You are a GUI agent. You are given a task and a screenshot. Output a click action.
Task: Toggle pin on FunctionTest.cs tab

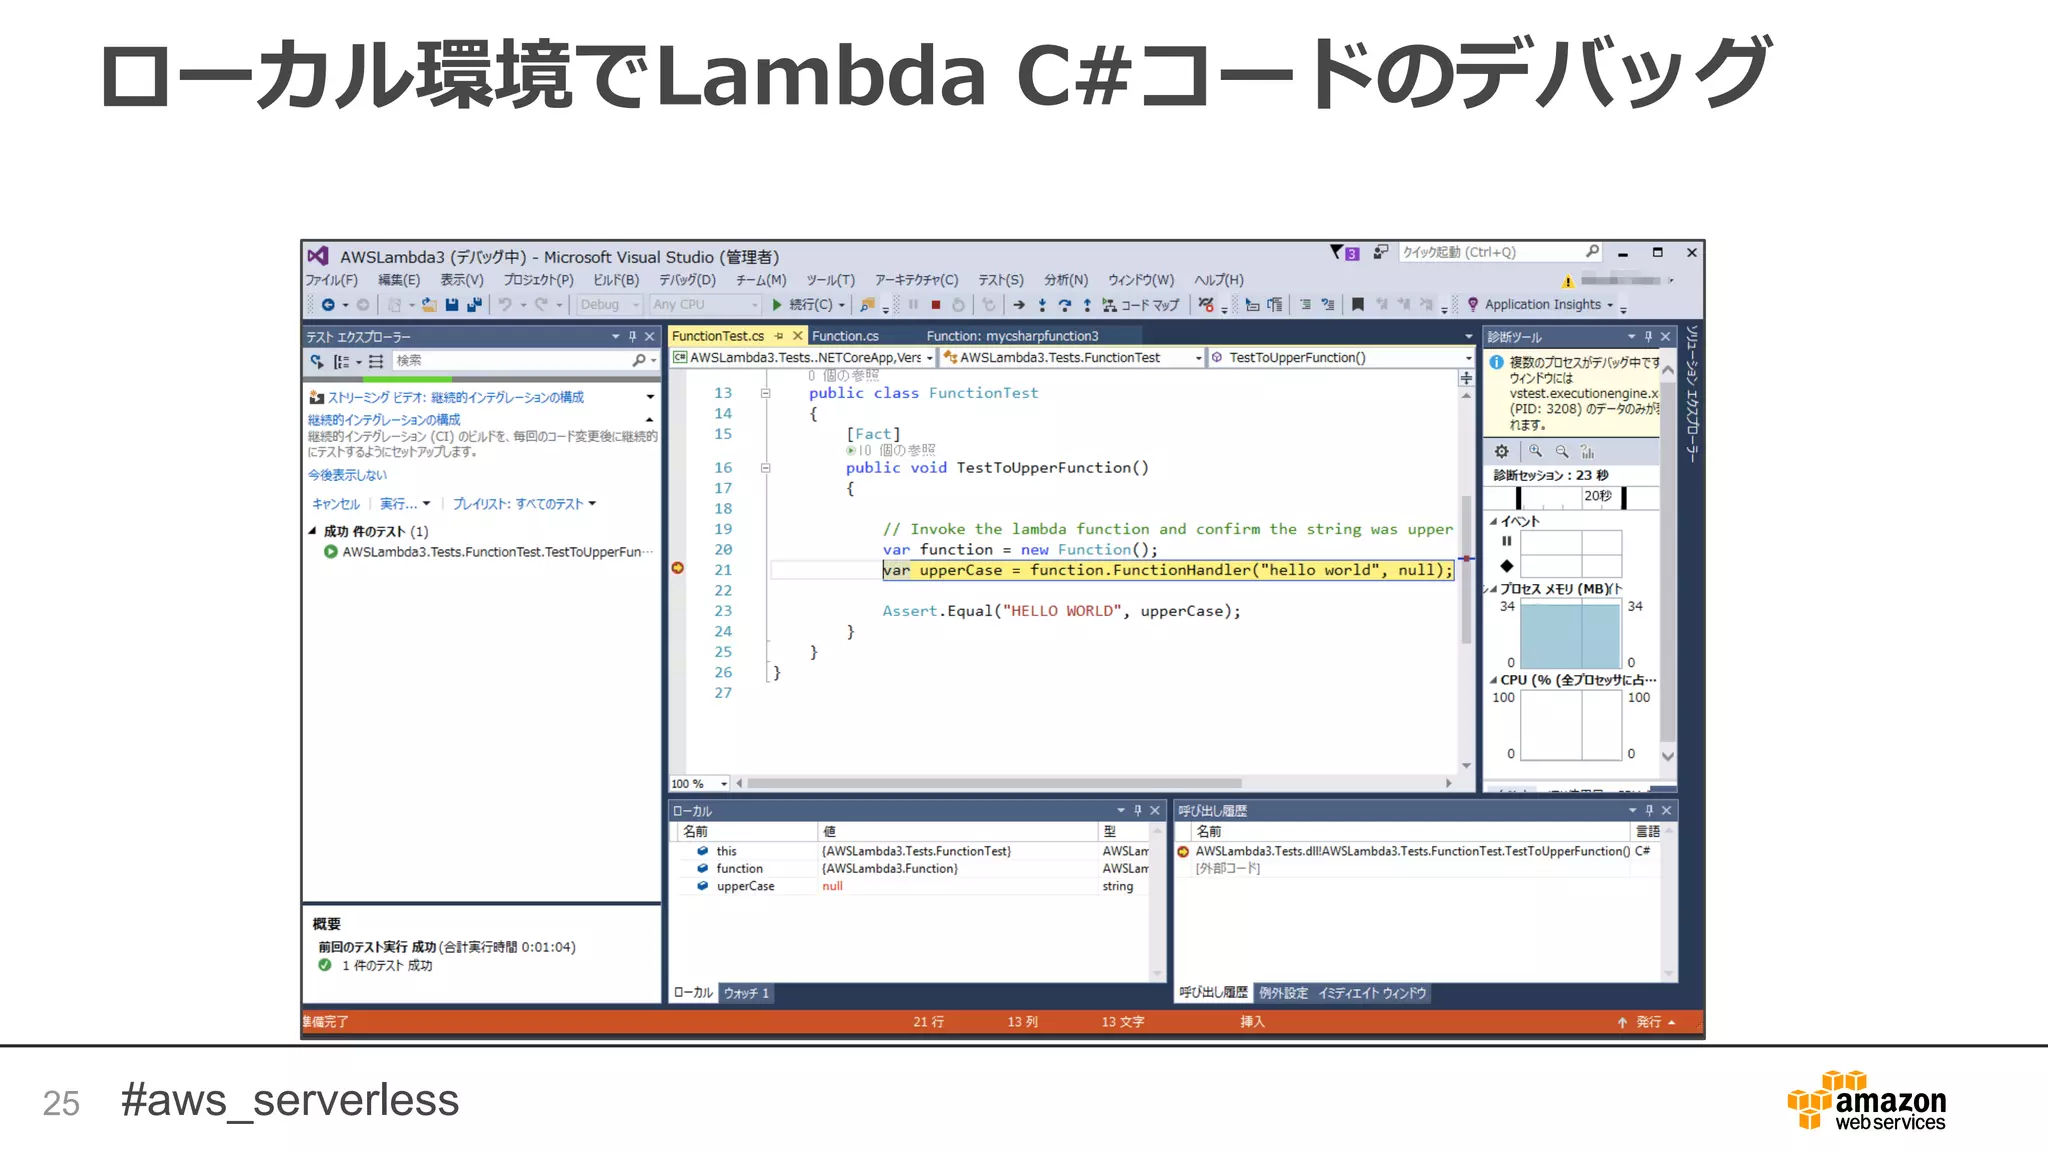[779, 336]
